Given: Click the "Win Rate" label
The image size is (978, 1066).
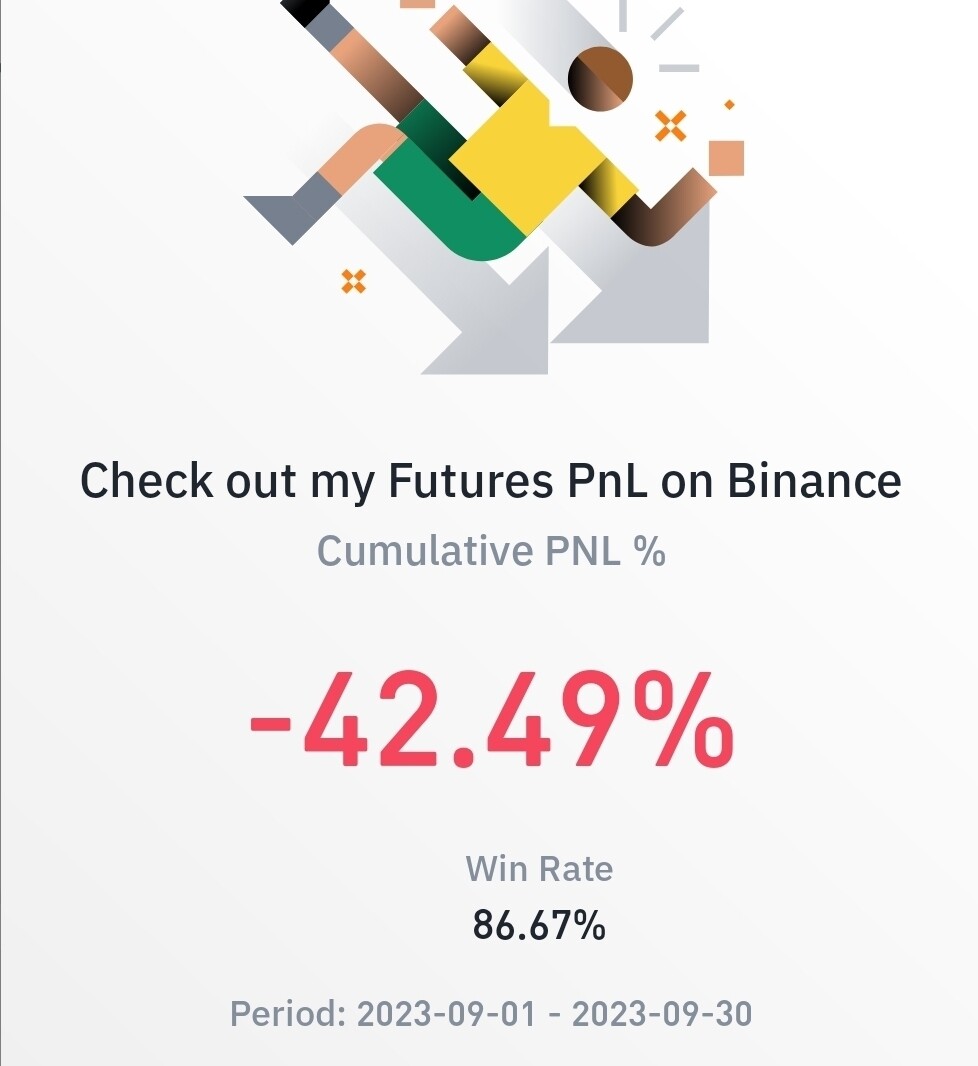Looking at the screenshot, I should tap(539, 868).
